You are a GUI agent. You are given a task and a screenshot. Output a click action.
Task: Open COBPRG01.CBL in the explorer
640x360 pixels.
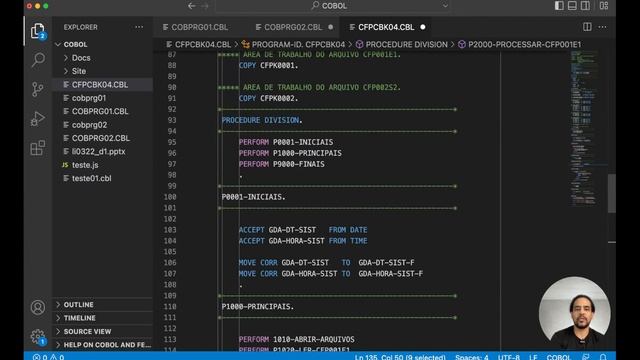100,111
